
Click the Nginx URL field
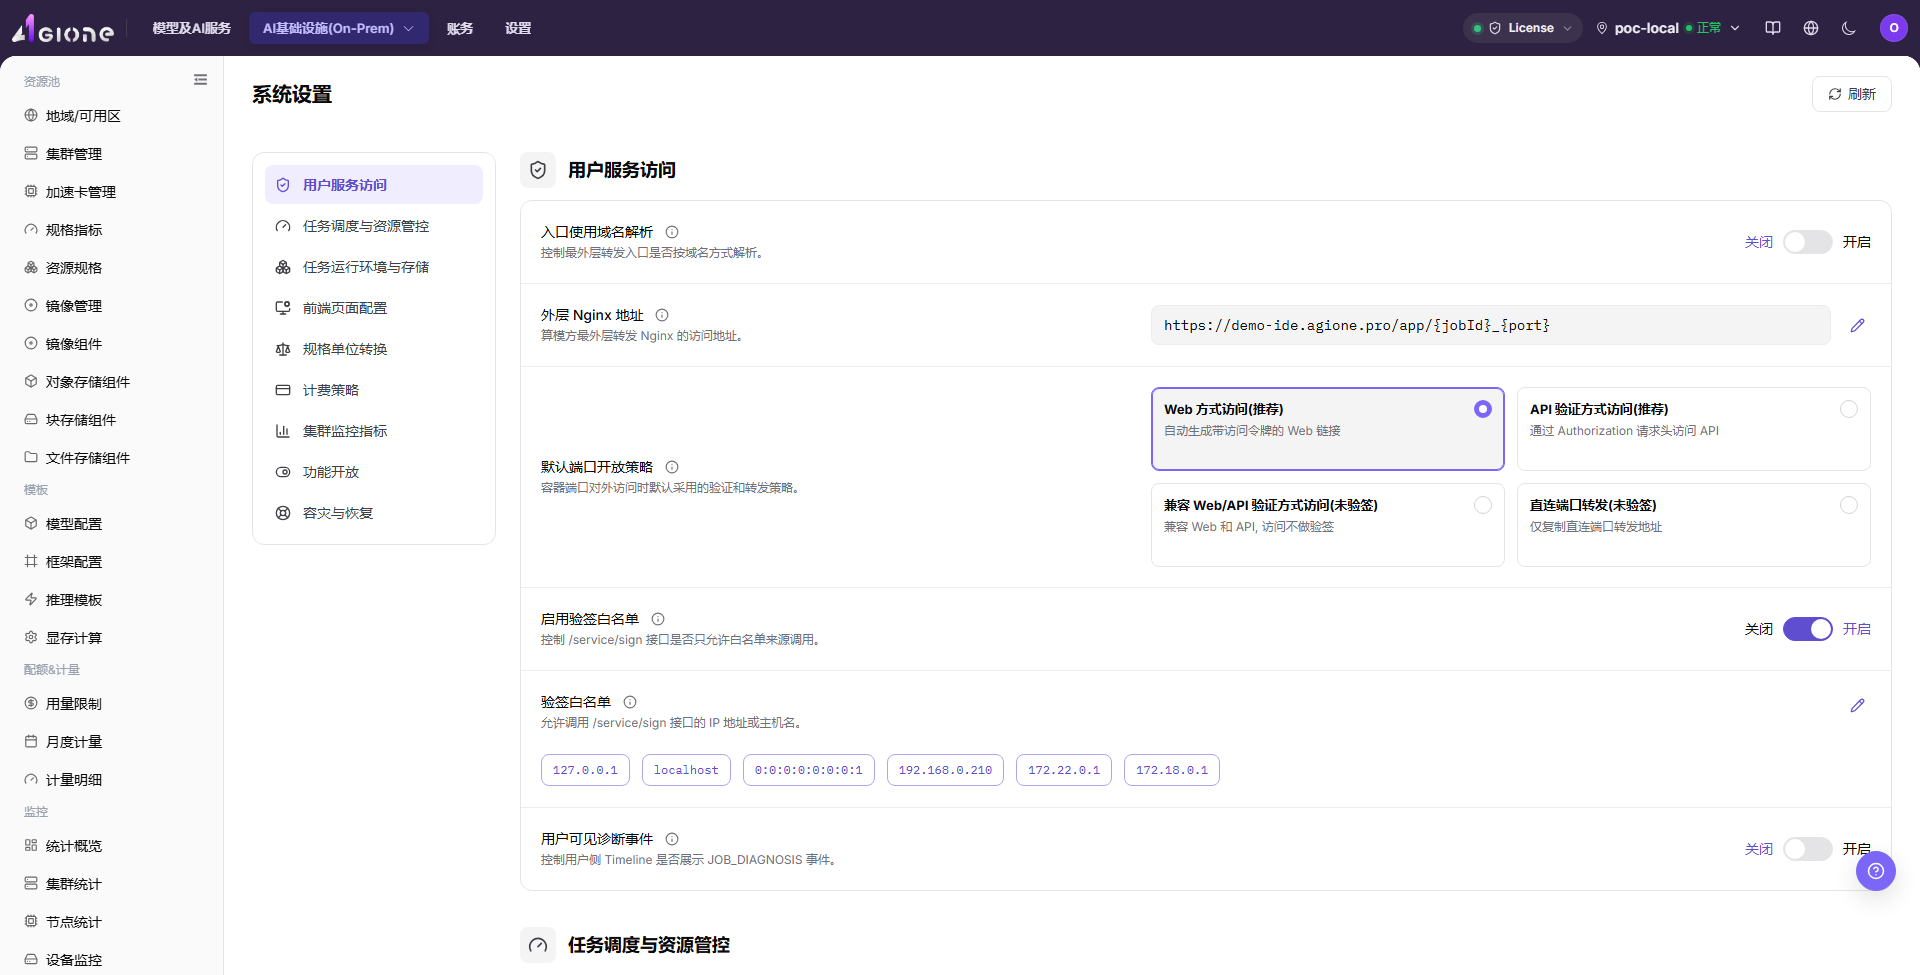coord(1490,325)
